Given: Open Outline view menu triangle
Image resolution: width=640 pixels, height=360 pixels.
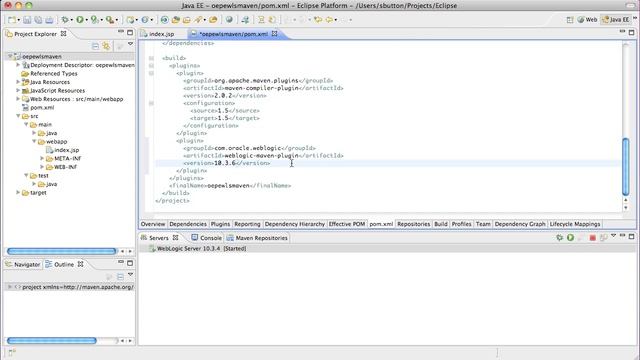Looking at the screenshot, I should click(x=131, y=274).
